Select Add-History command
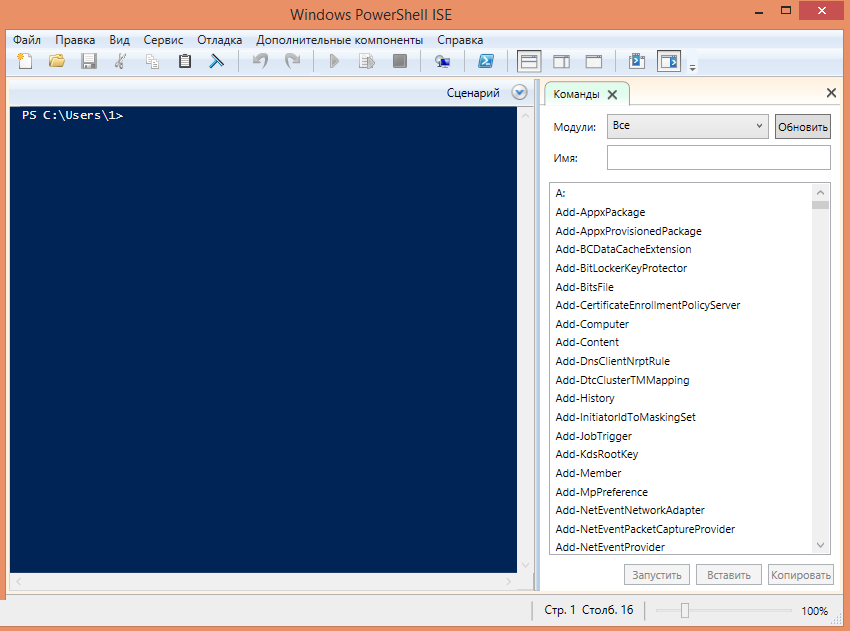This screenshot has height=631, width=850. point(585,398)
